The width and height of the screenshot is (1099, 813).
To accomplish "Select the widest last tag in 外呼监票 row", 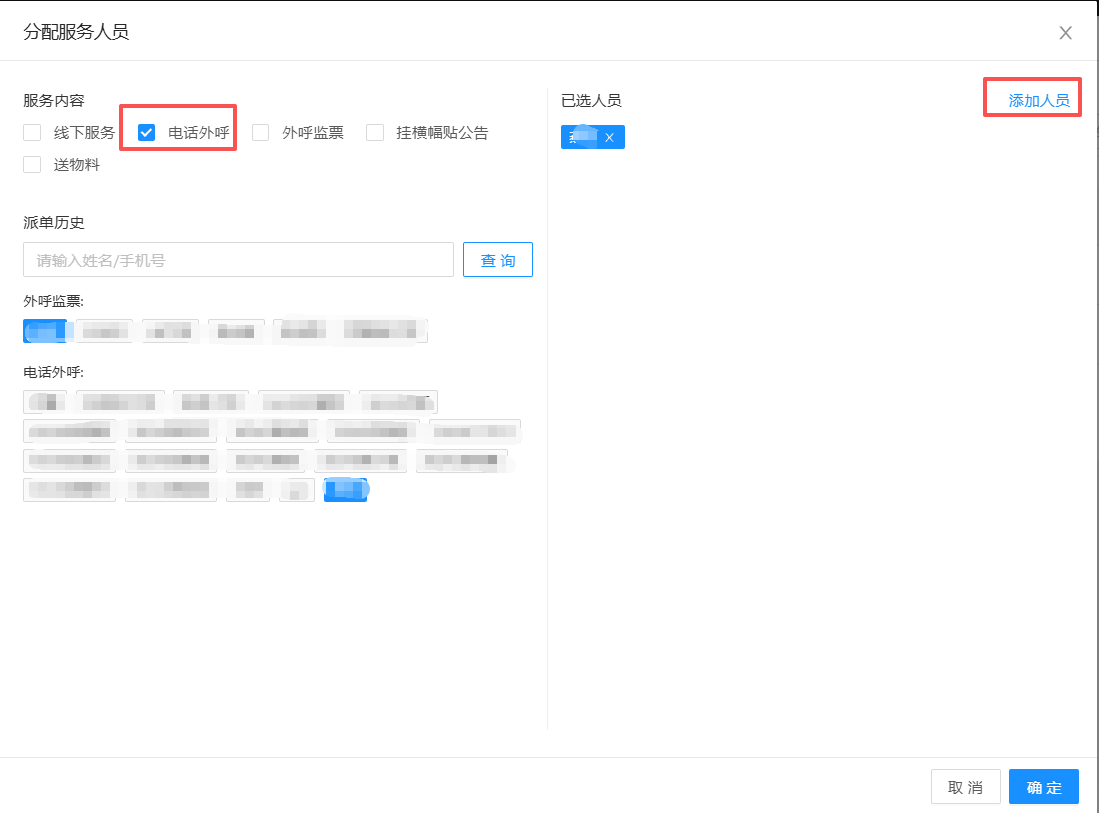I will [x=351, y=331].
